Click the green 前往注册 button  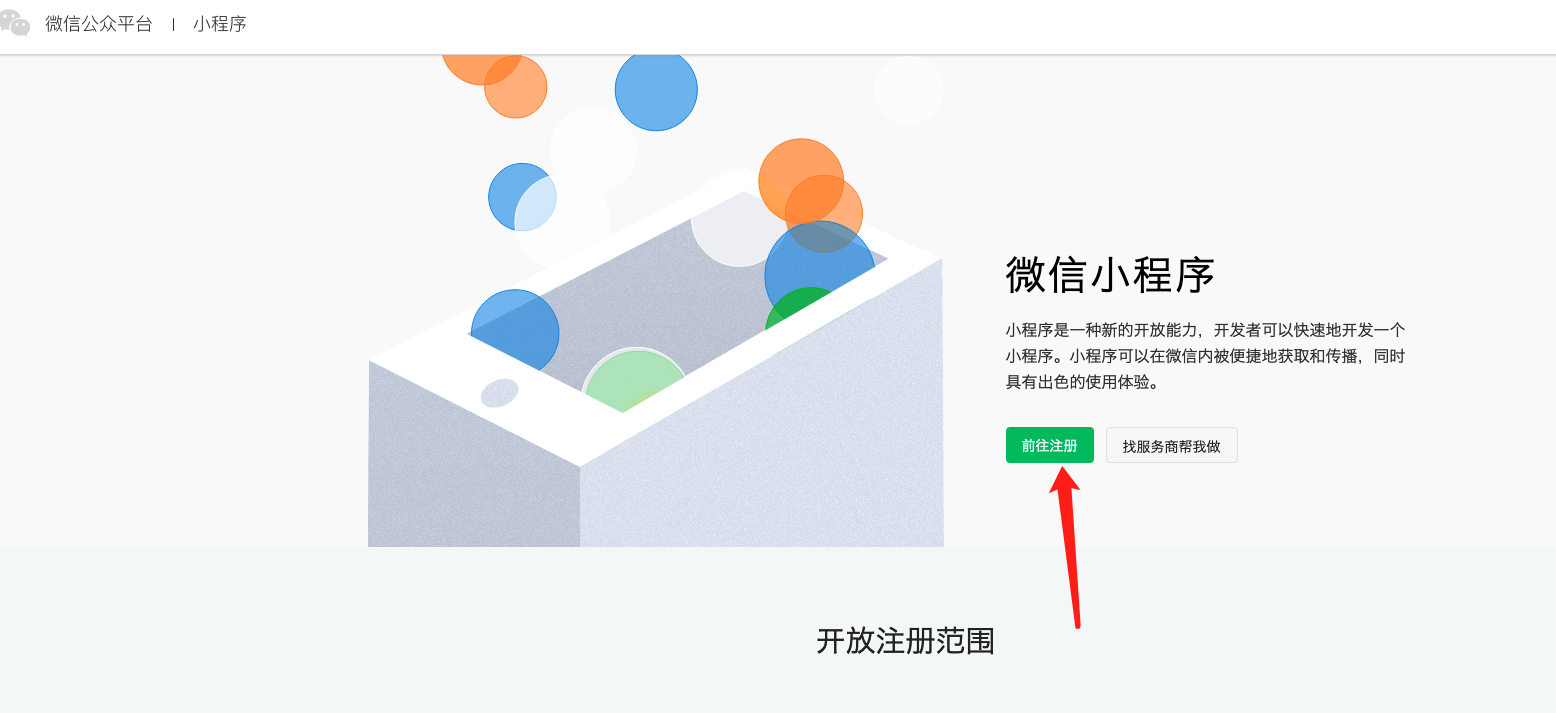(1050, 446)
